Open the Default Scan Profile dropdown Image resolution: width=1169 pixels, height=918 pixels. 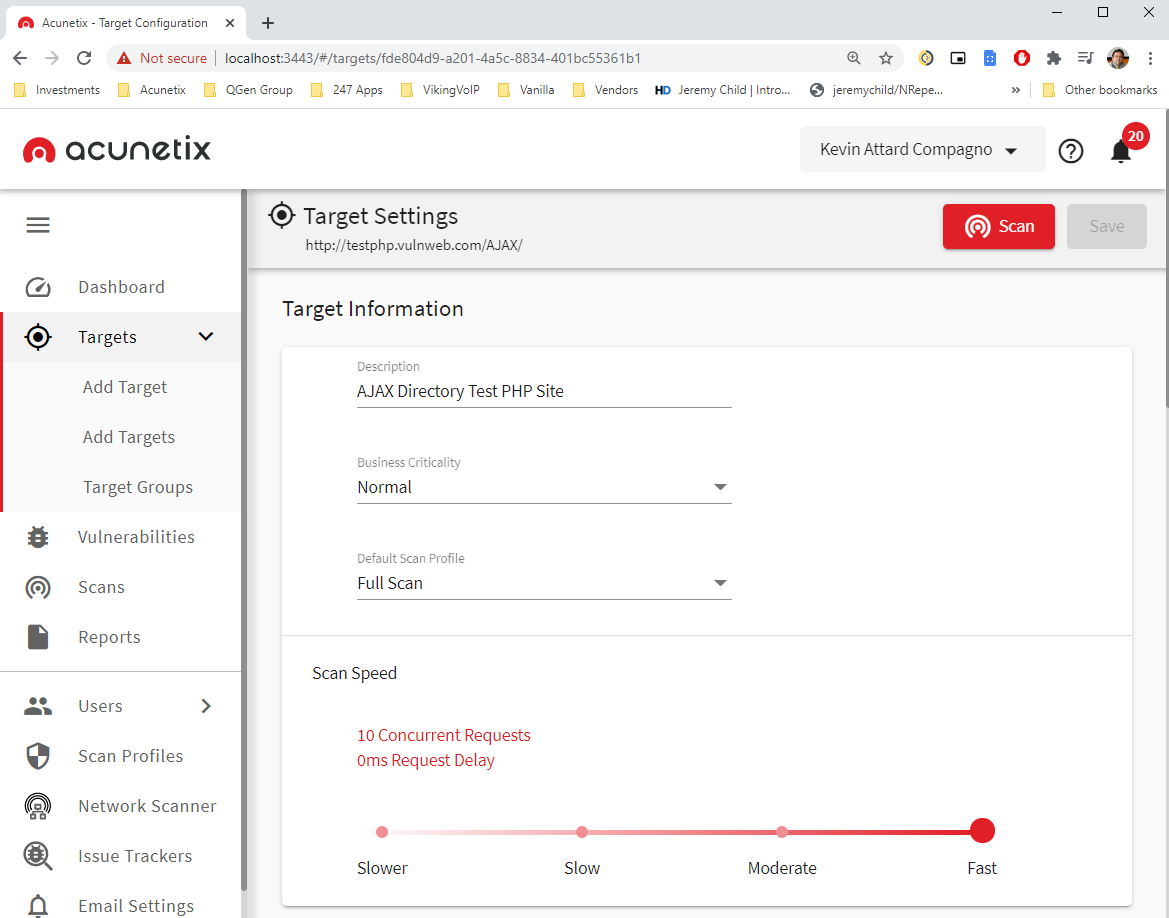pos(544,583)
